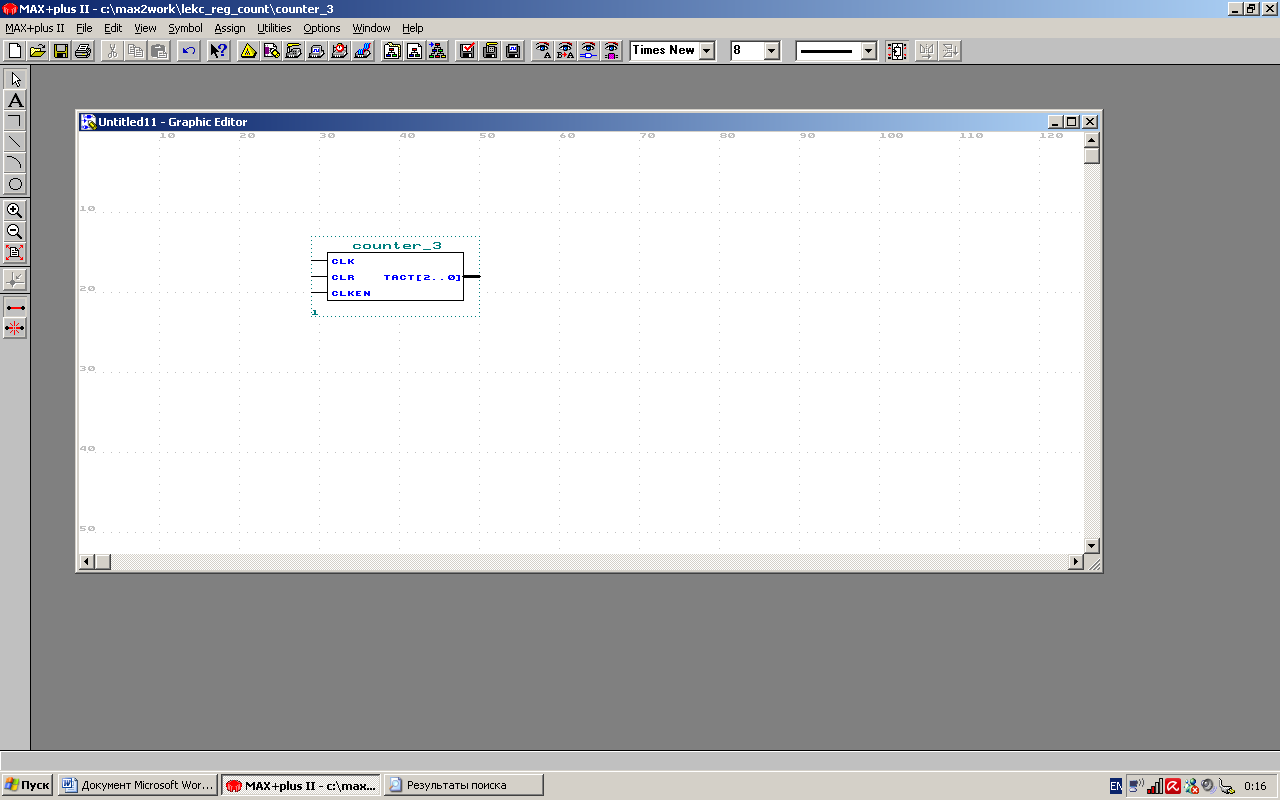Launch the Compiler window

(293, 50)
